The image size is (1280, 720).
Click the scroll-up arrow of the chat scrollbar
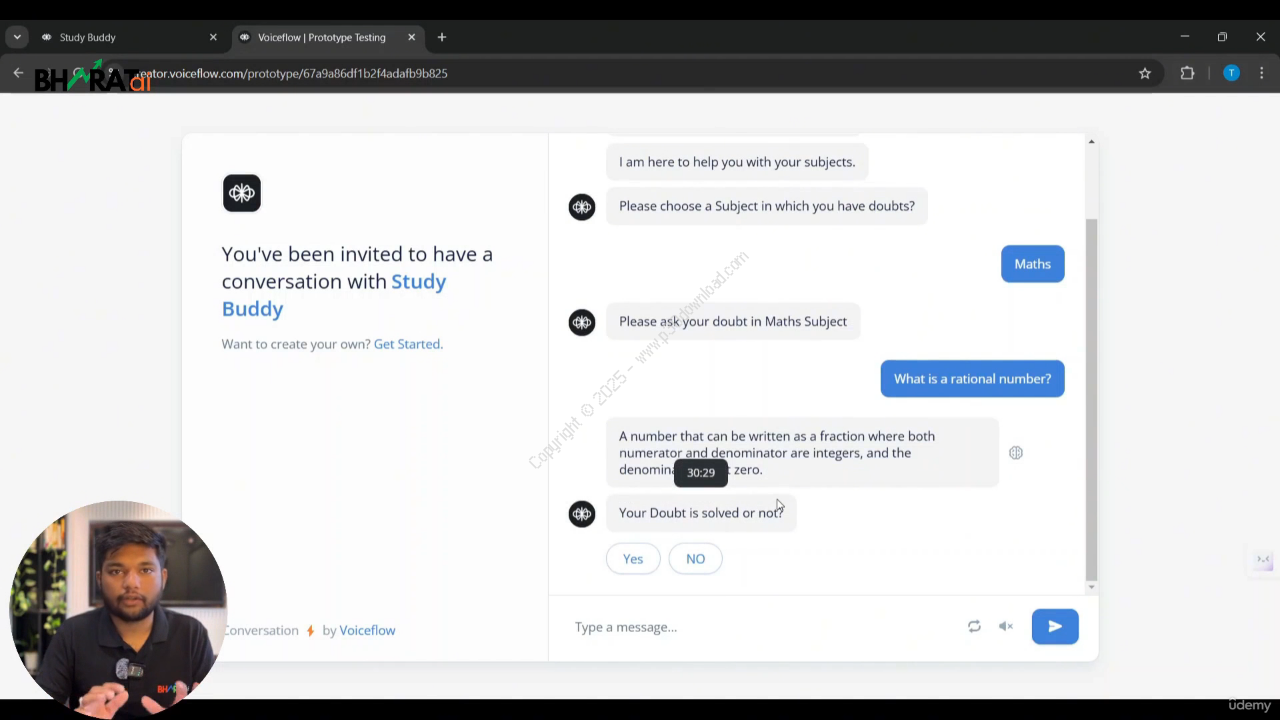[1091, 142]
